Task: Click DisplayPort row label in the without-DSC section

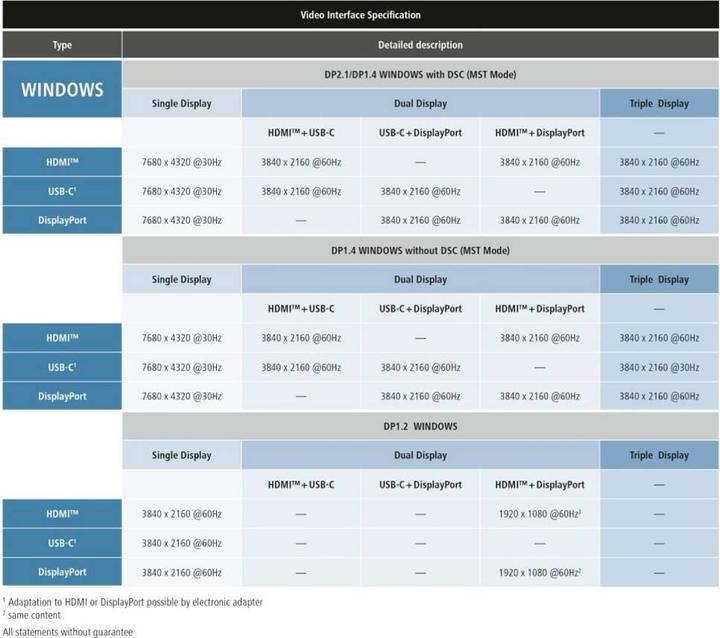Action: [61, 396]
